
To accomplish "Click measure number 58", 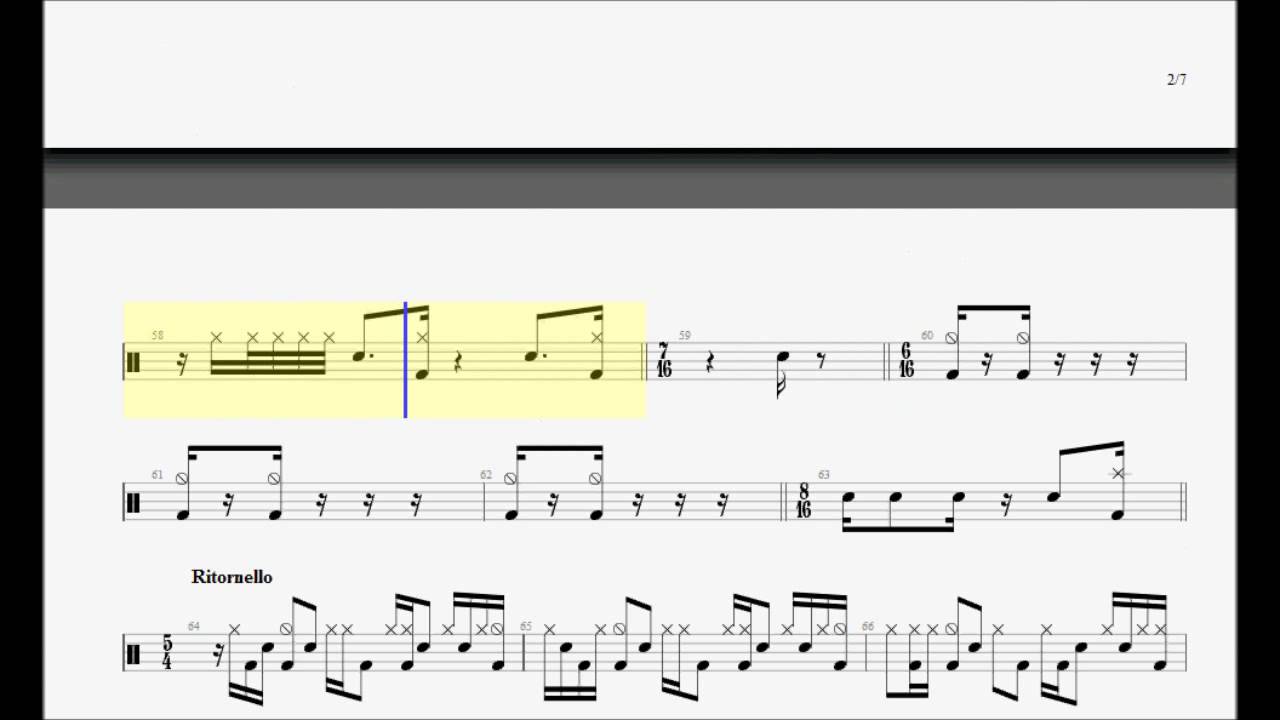I will pos(158,335).
